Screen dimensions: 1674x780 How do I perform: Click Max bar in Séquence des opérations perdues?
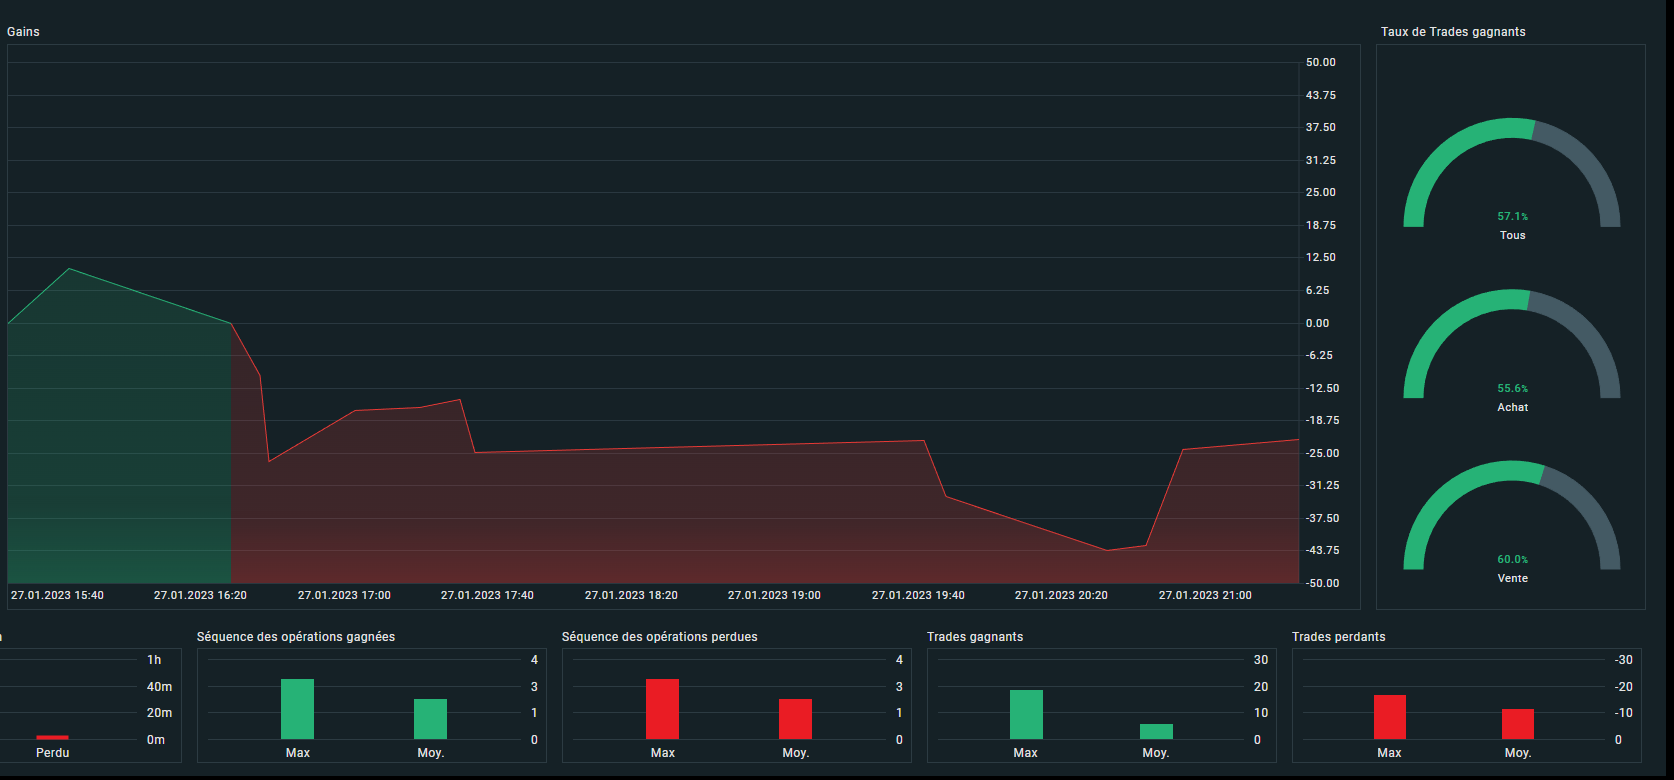pyautogui.click(x=662, y=709)
